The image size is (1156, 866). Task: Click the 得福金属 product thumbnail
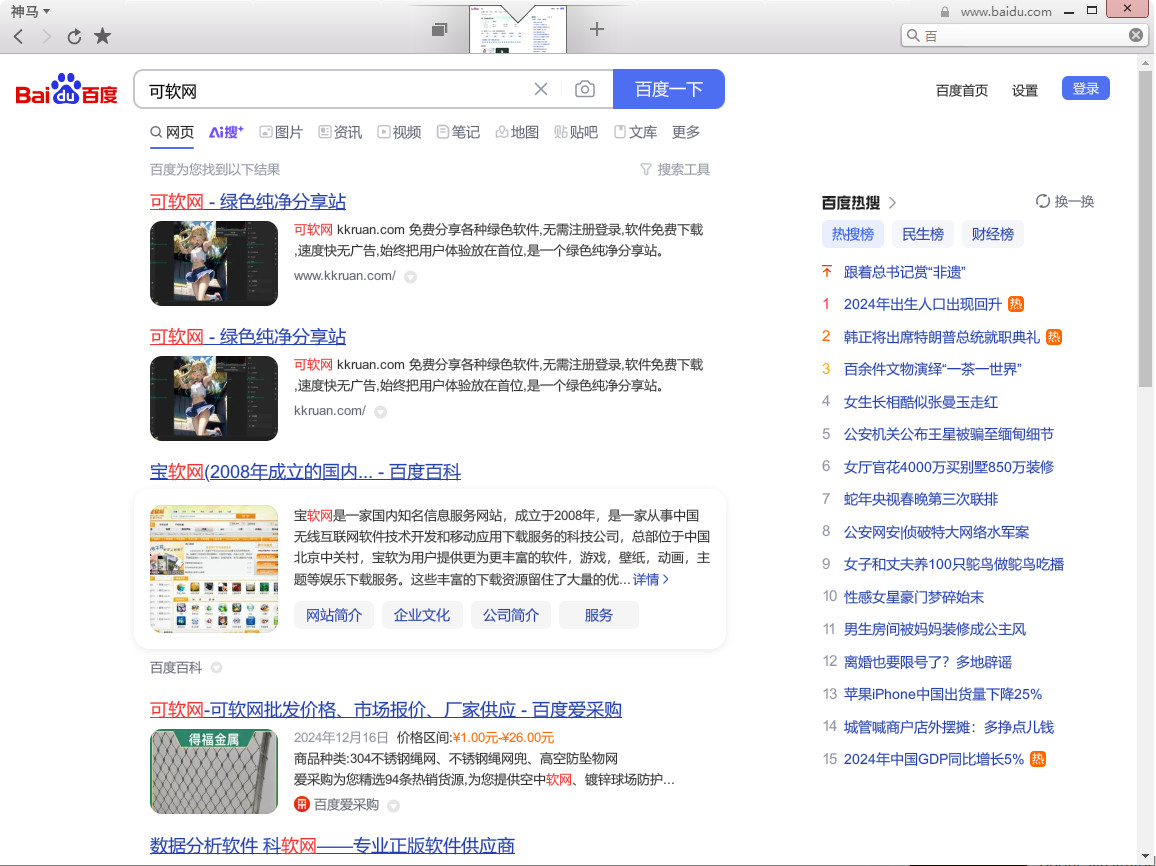214,771
